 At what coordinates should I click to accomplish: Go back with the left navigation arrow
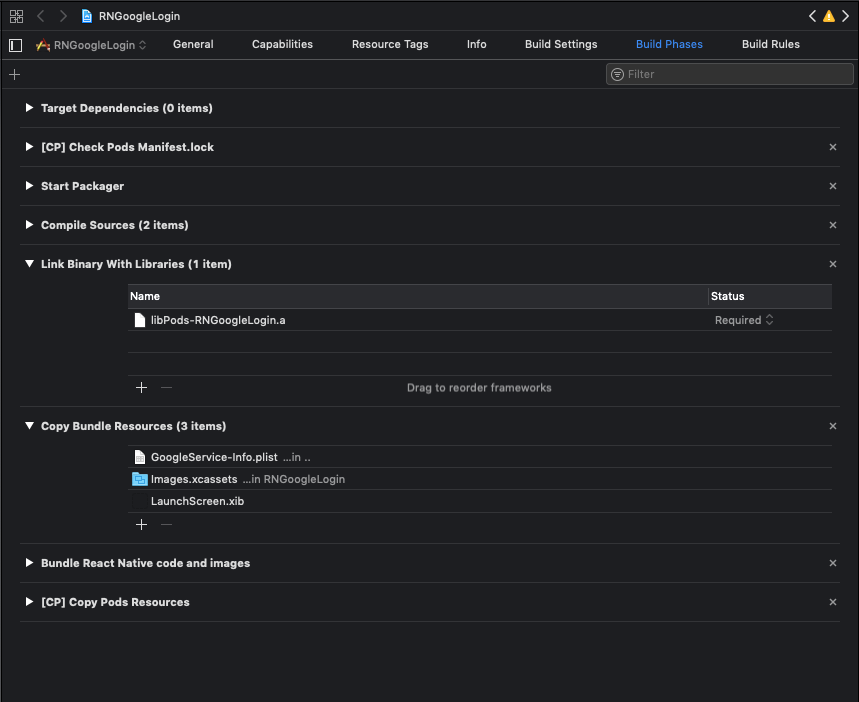point(41,16)
